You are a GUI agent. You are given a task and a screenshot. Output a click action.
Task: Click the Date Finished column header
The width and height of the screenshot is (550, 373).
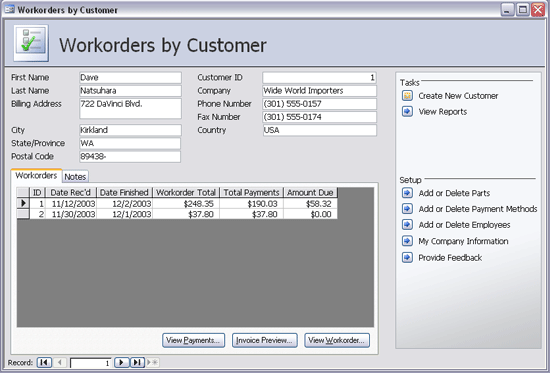pos(125,192)
